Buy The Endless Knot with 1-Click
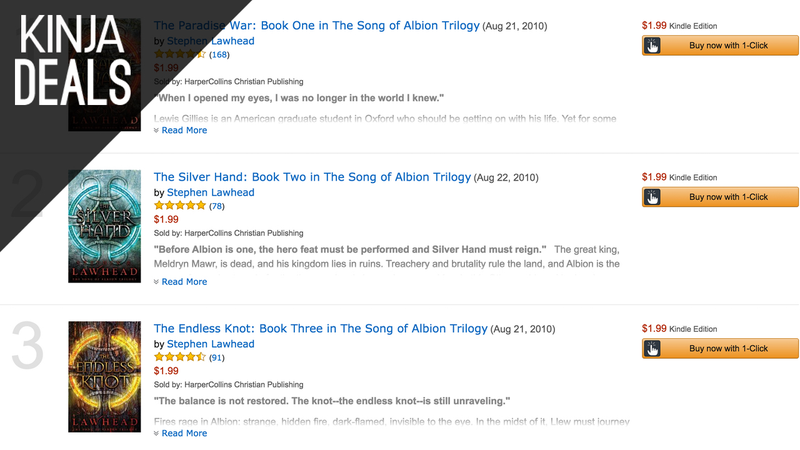 [720, 348]
